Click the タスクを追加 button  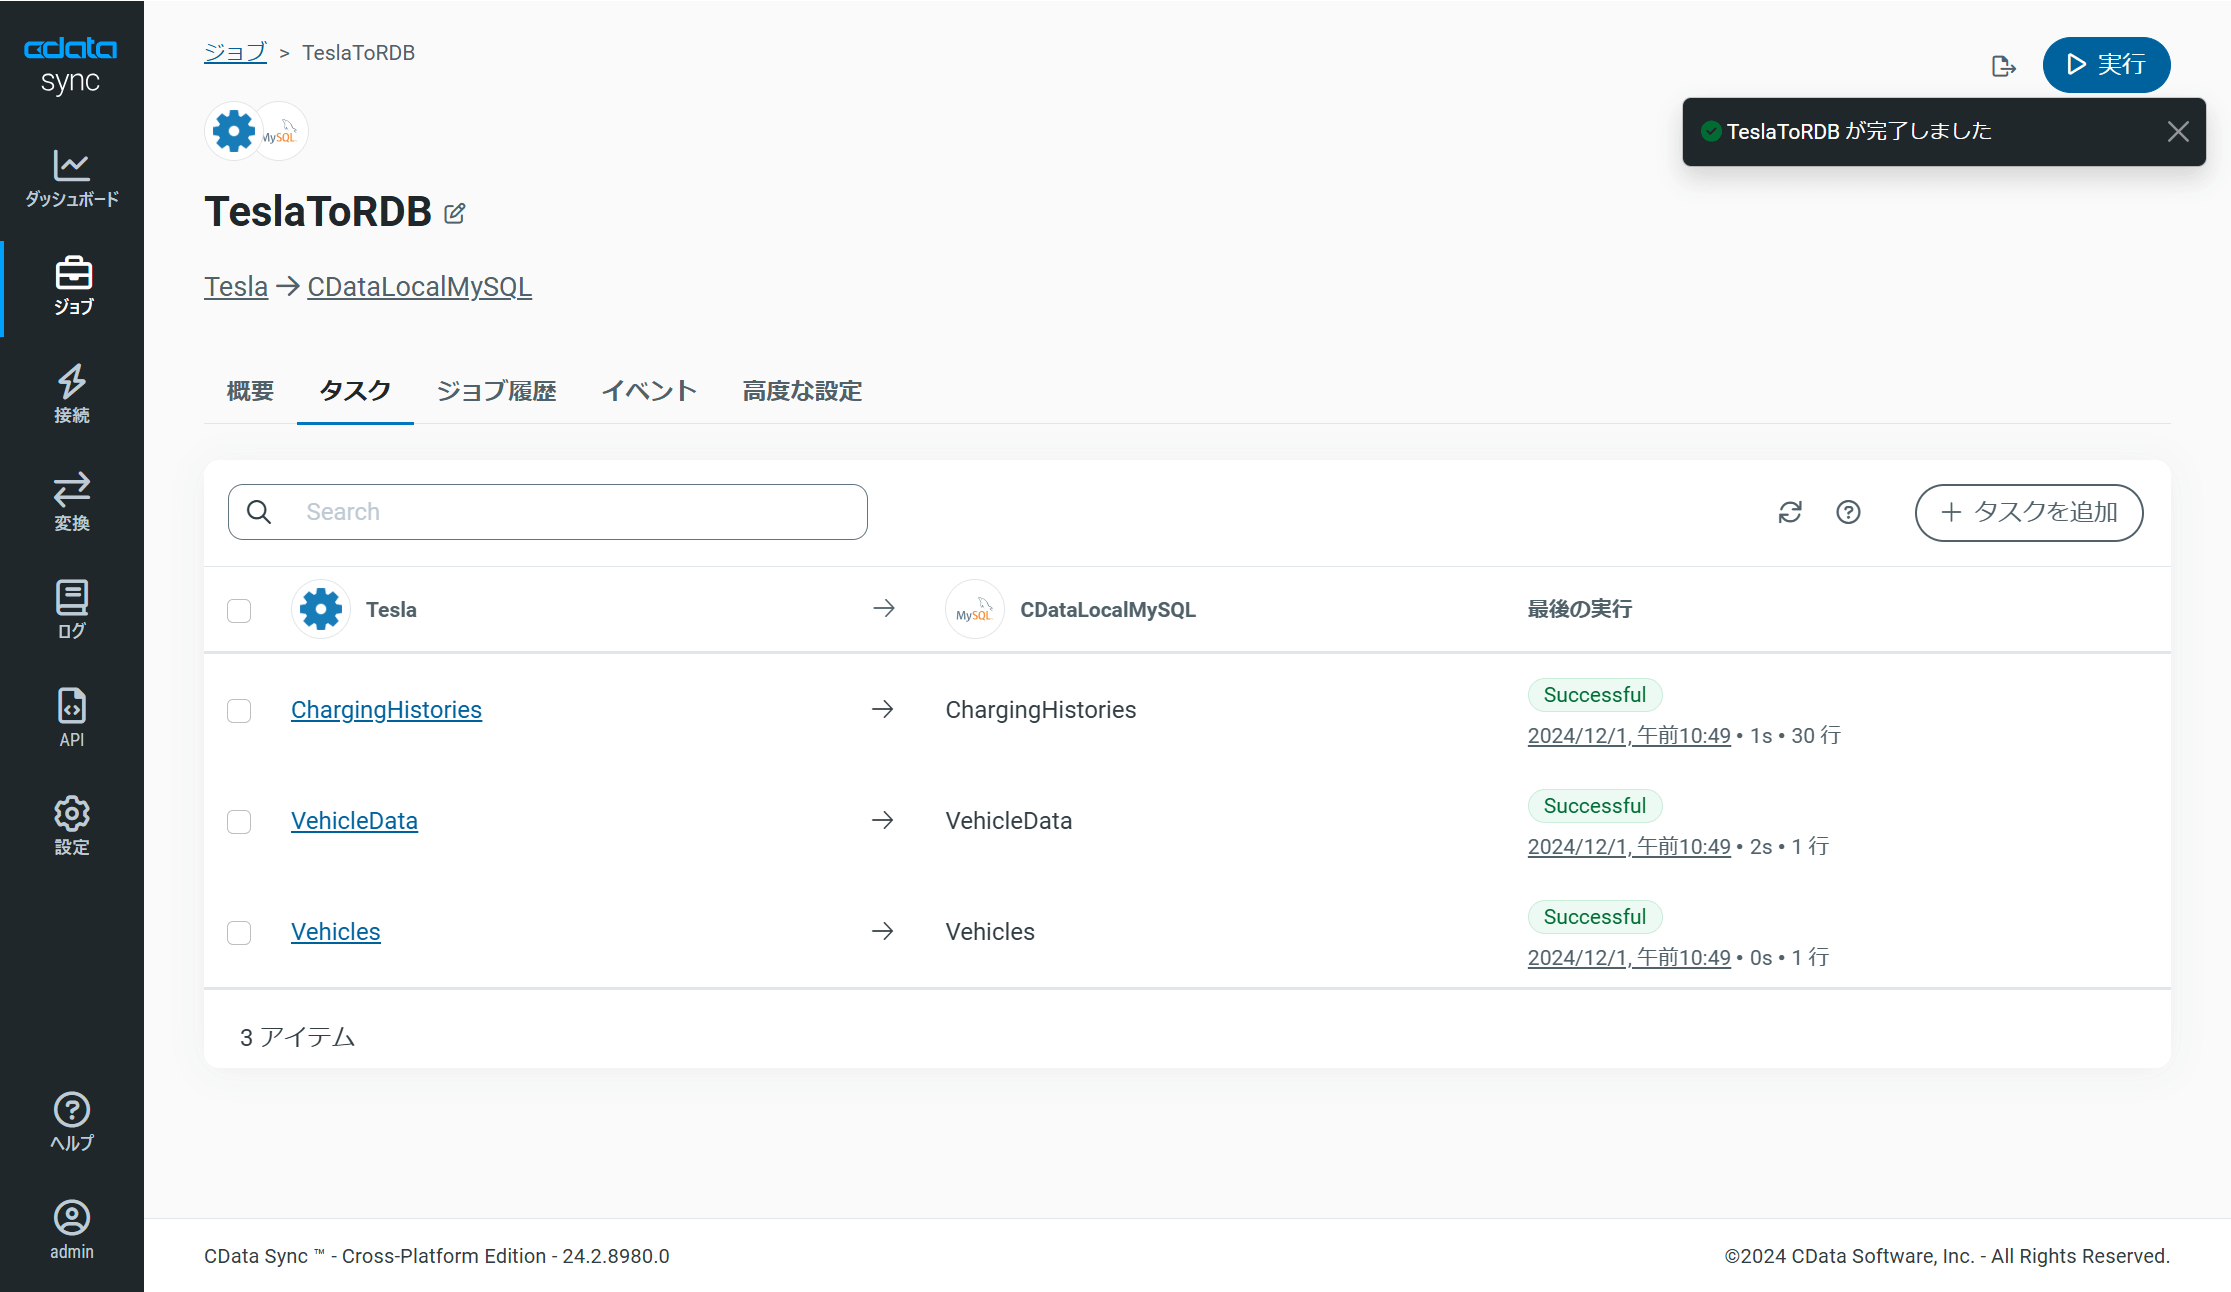pyautogui.click(x=2028, y=512)
